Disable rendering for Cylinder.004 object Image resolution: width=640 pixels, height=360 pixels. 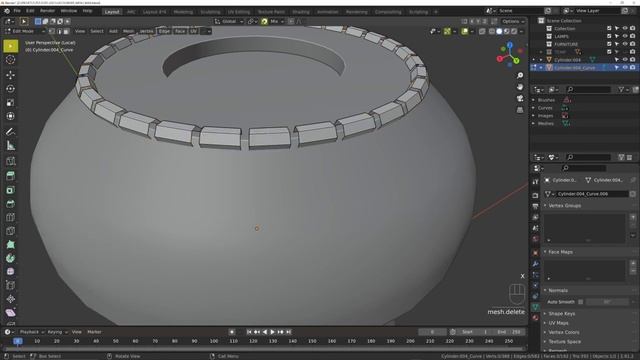632,60
